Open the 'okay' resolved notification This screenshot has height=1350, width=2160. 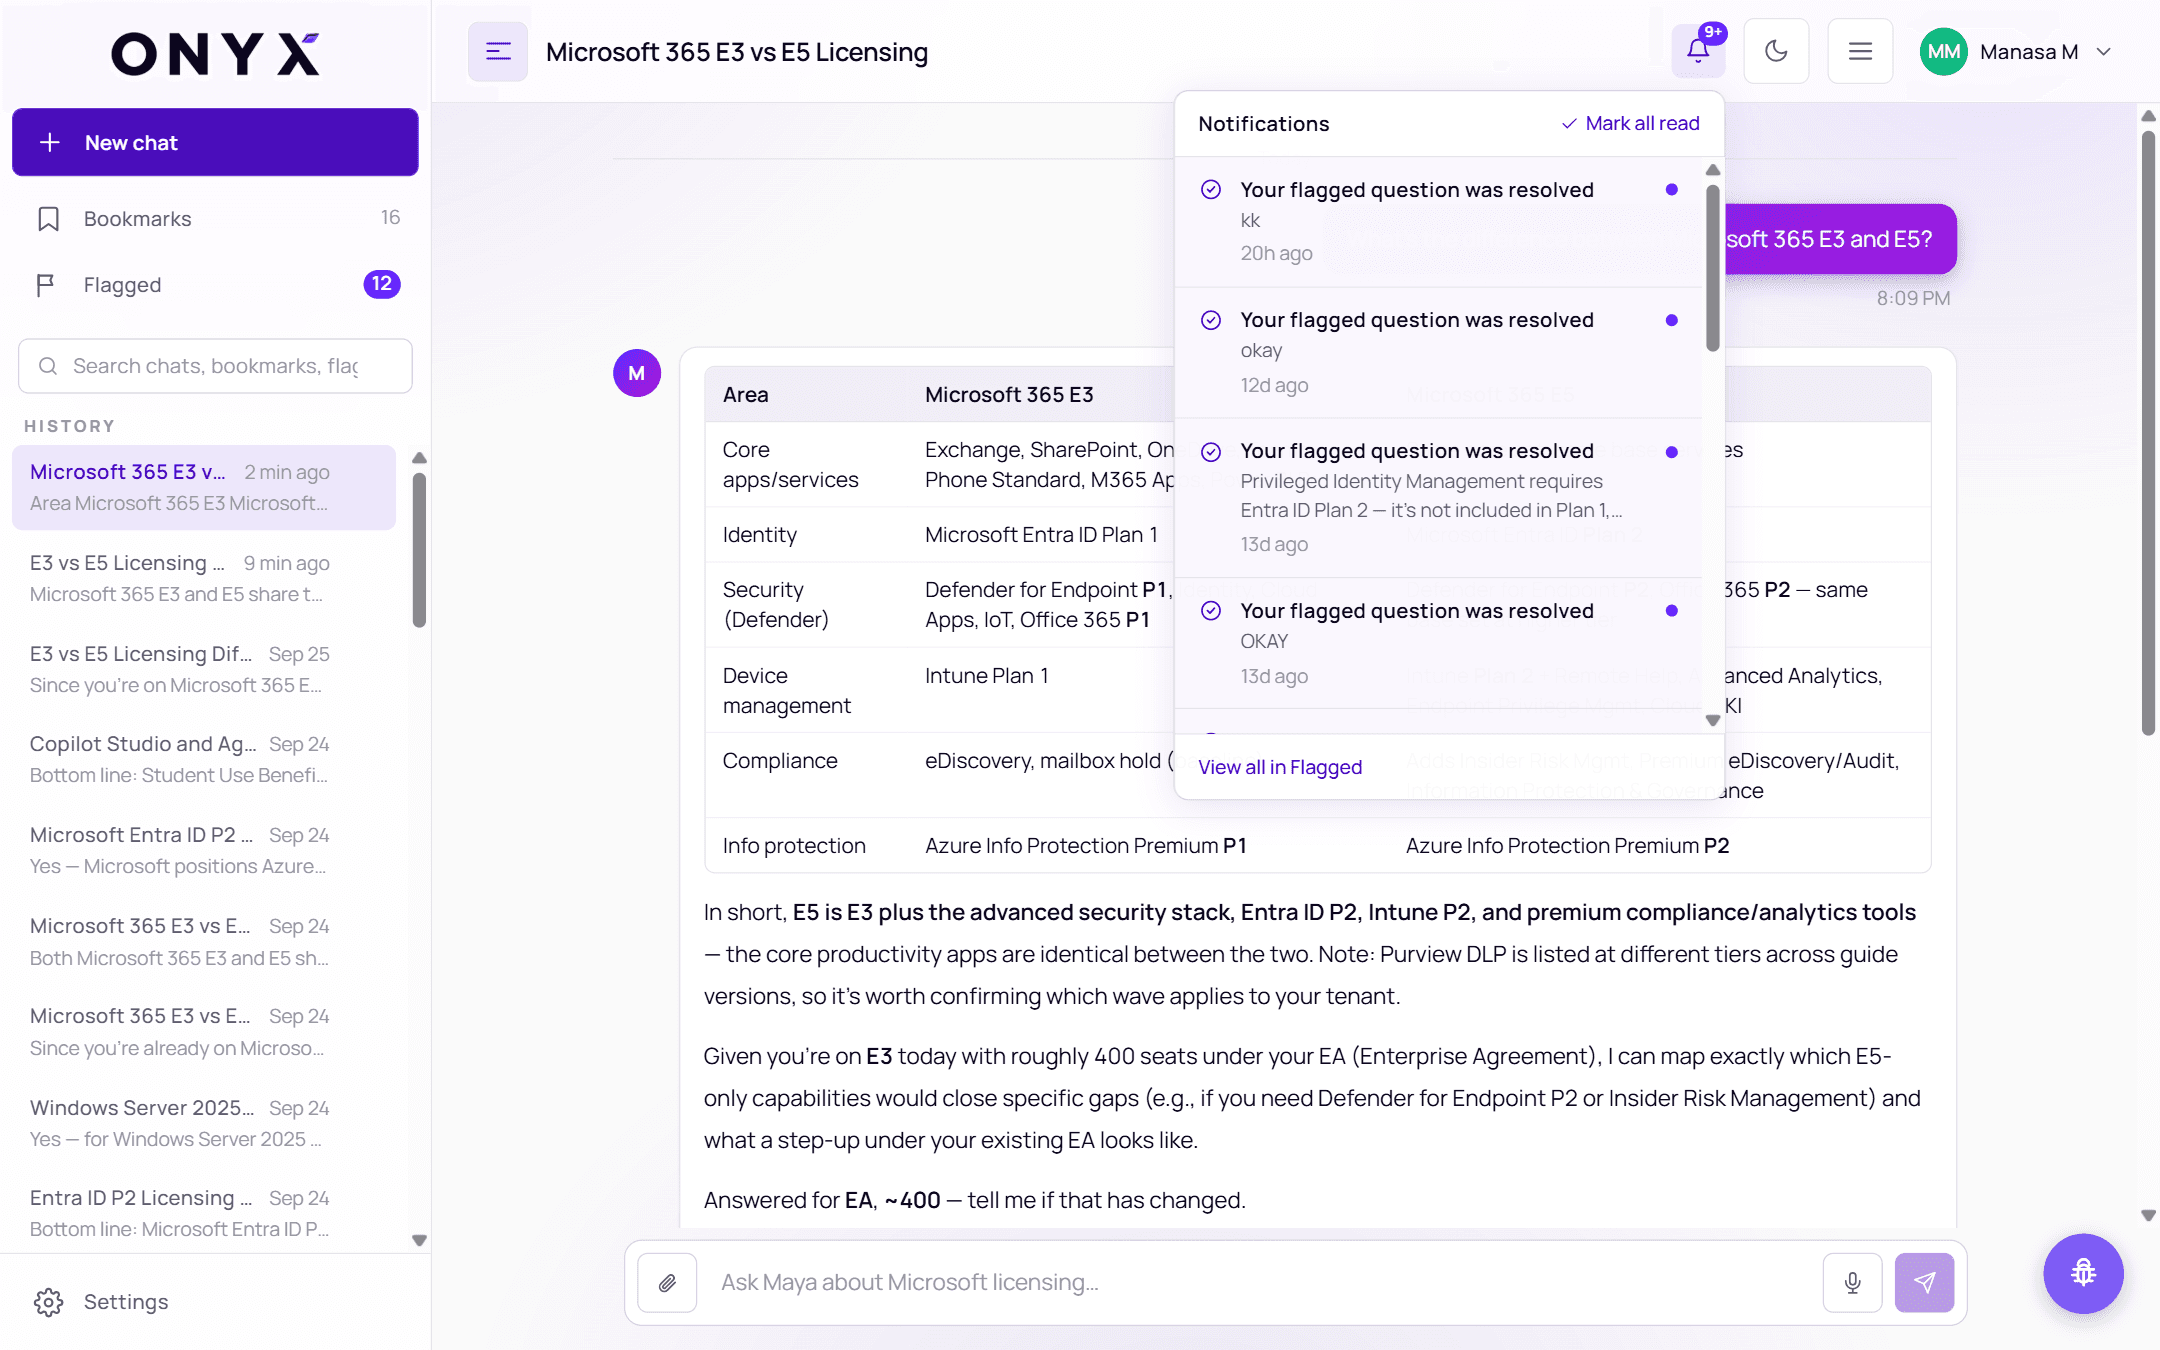point(1440,352)
